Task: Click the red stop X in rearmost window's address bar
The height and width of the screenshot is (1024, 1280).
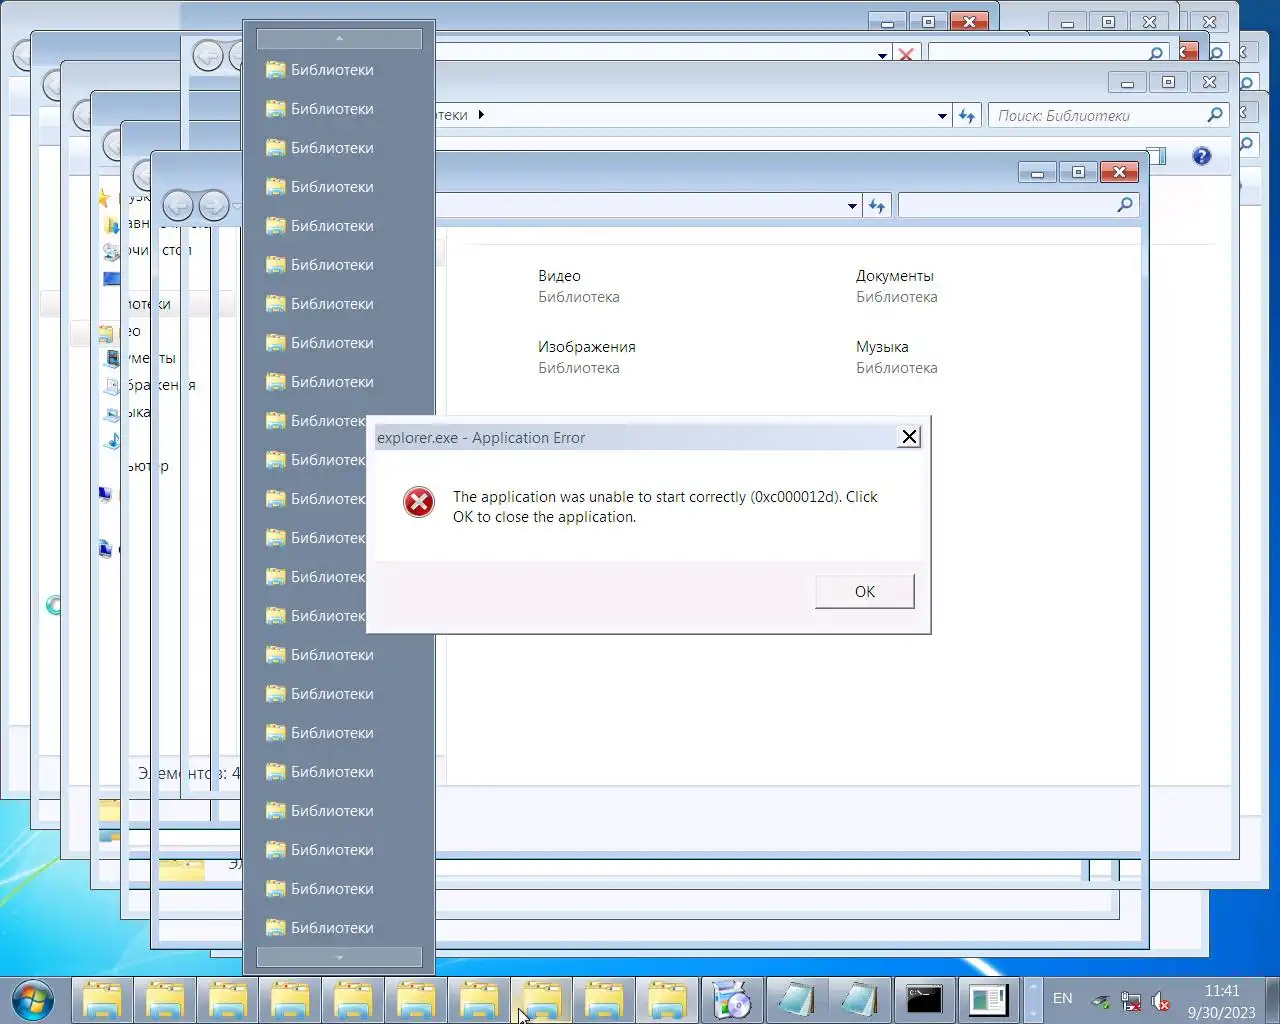Action: pos(906,55)
